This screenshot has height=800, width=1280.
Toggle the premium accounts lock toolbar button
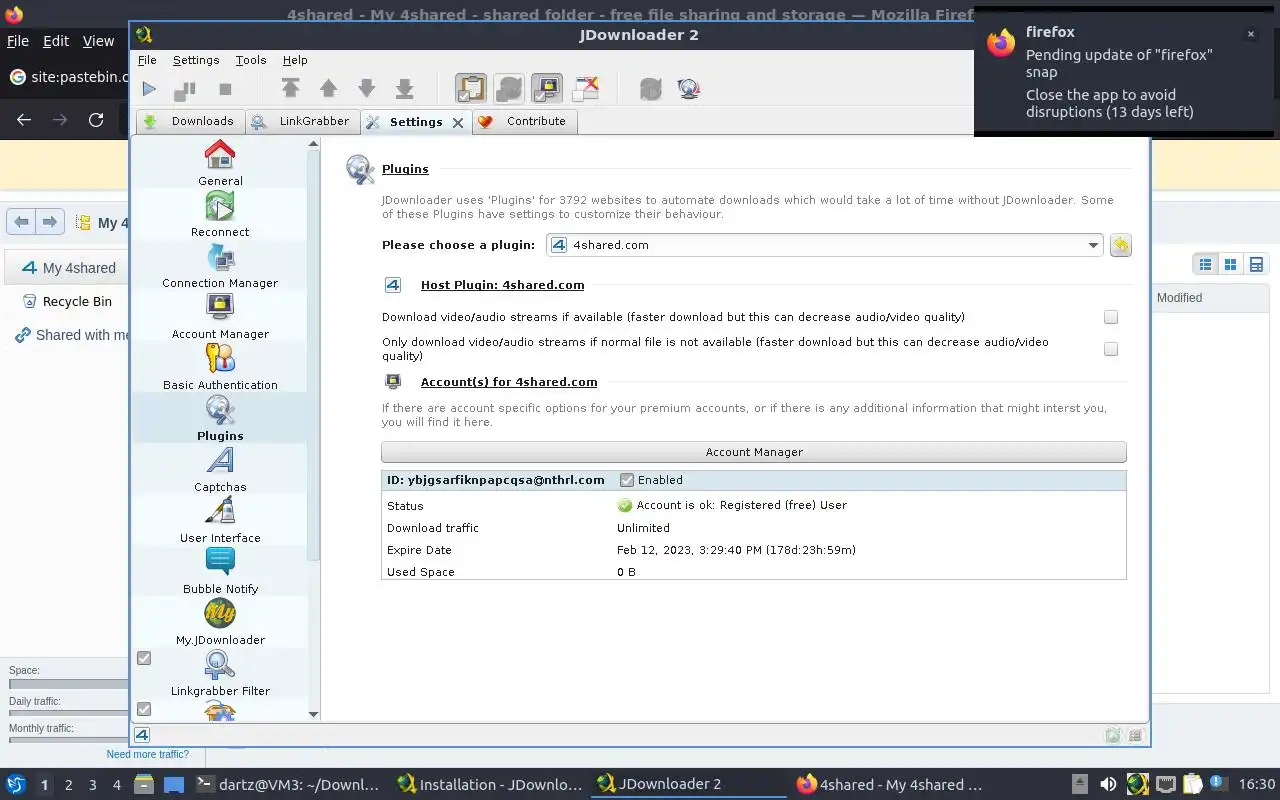point(547,88)
